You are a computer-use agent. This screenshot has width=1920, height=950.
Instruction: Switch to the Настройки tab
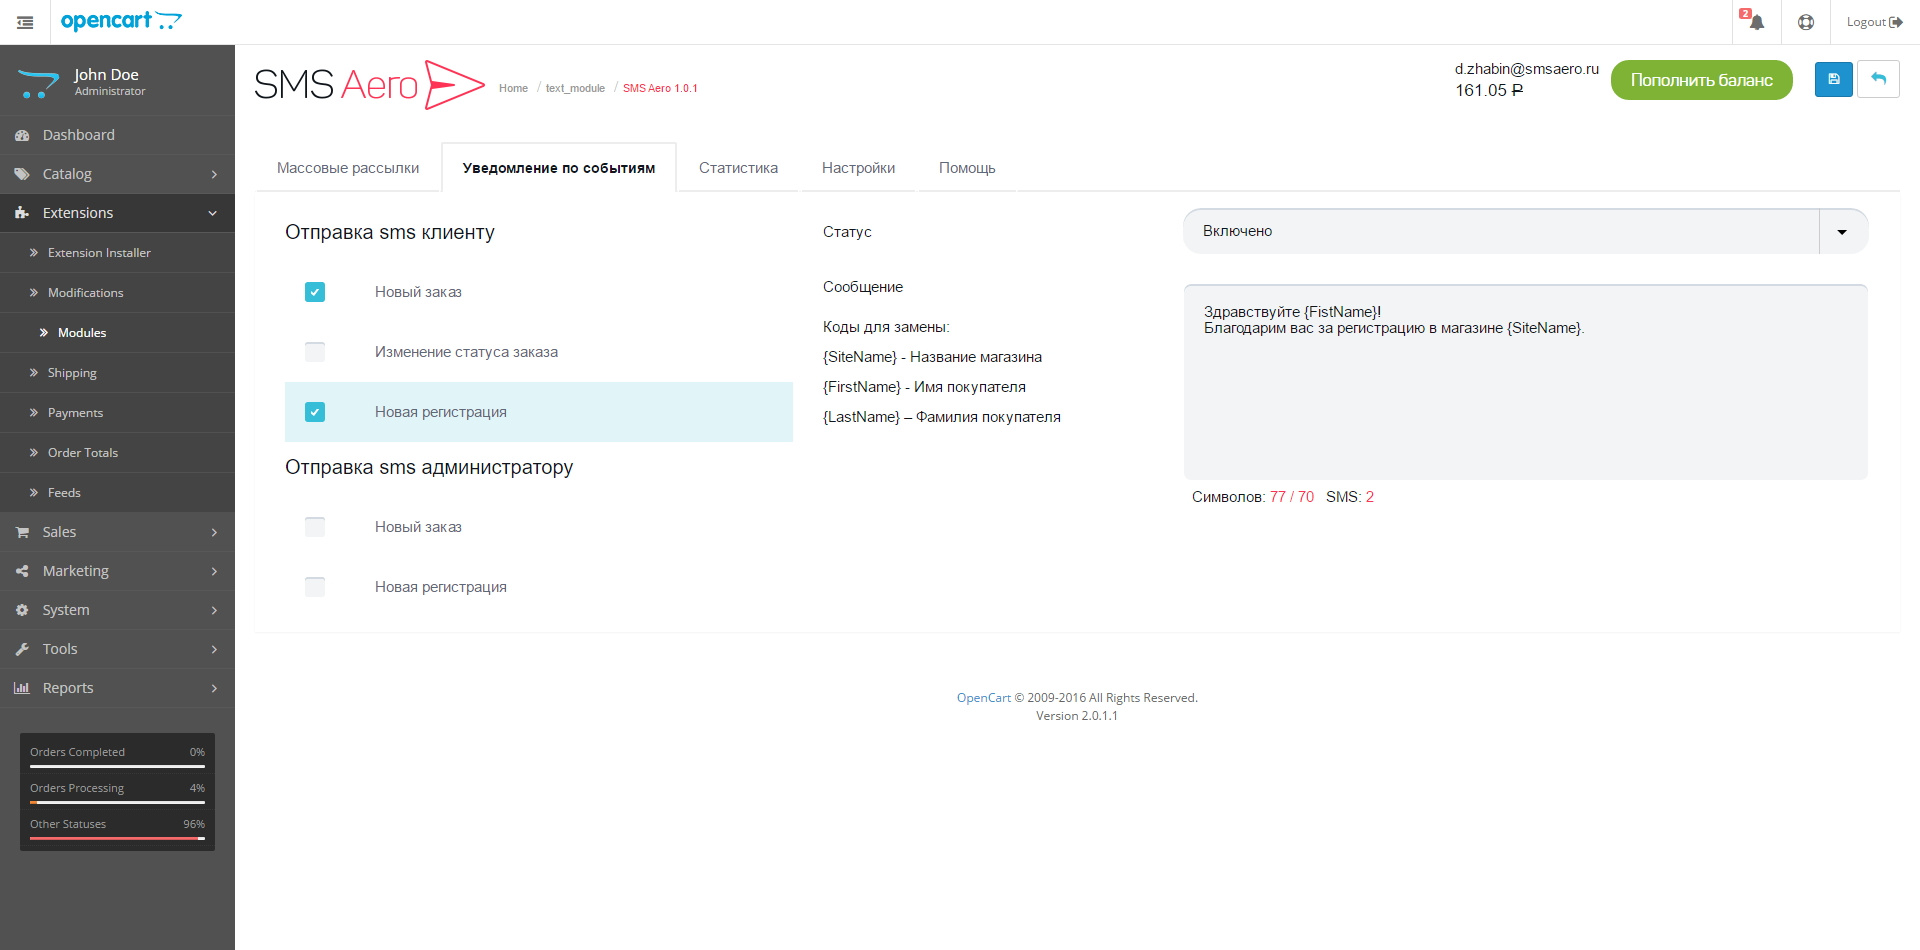(x=858, y=168)
